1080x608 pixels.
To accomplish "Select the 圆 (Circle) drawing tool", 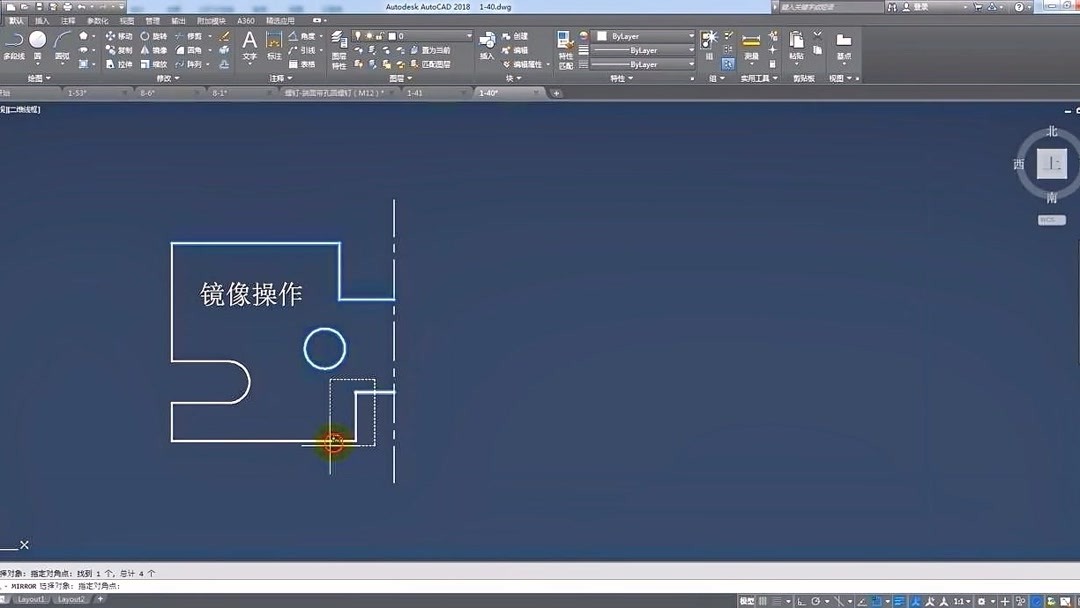I will click(x=37, y=41).
